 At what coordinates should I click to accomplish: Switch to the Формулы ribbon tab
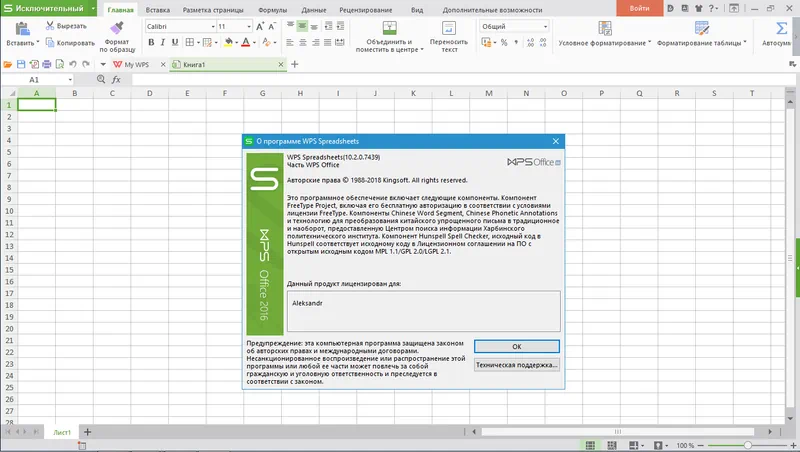272,8
